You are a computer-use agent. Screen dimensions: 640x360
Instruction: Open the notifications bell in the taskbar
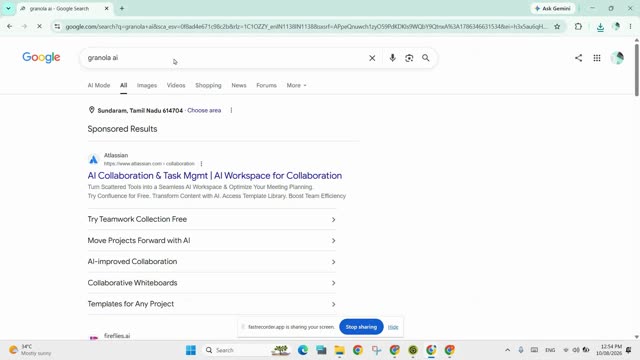point(629,350)
